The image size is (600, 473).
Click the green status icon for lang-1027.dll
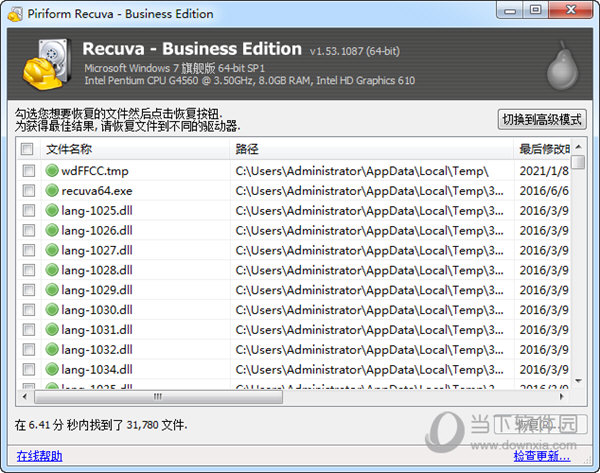coord(52,250)
